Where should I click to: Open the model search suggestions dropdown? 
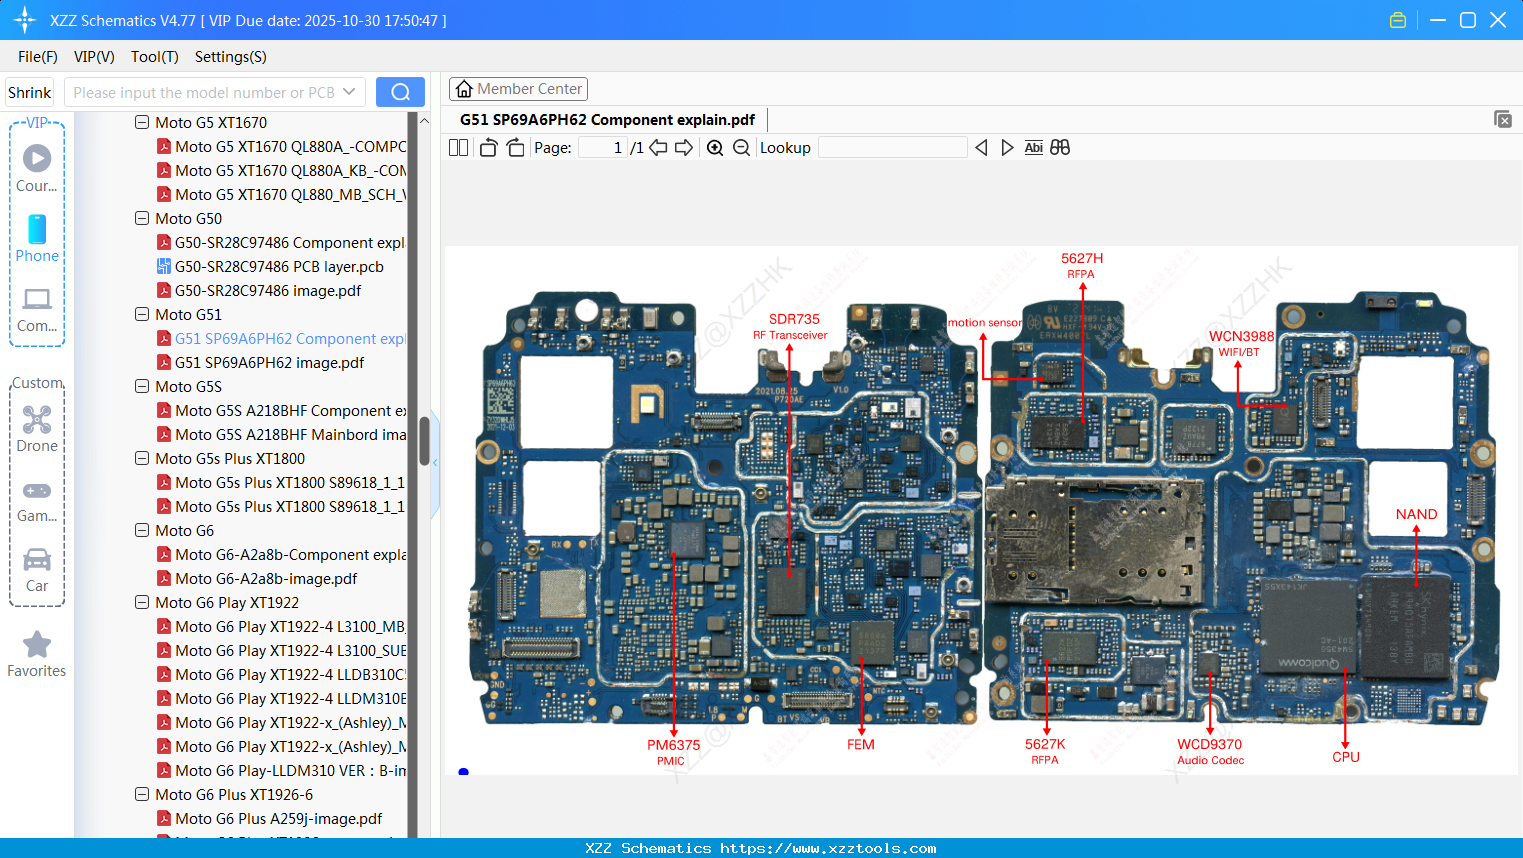pos(351,91)
